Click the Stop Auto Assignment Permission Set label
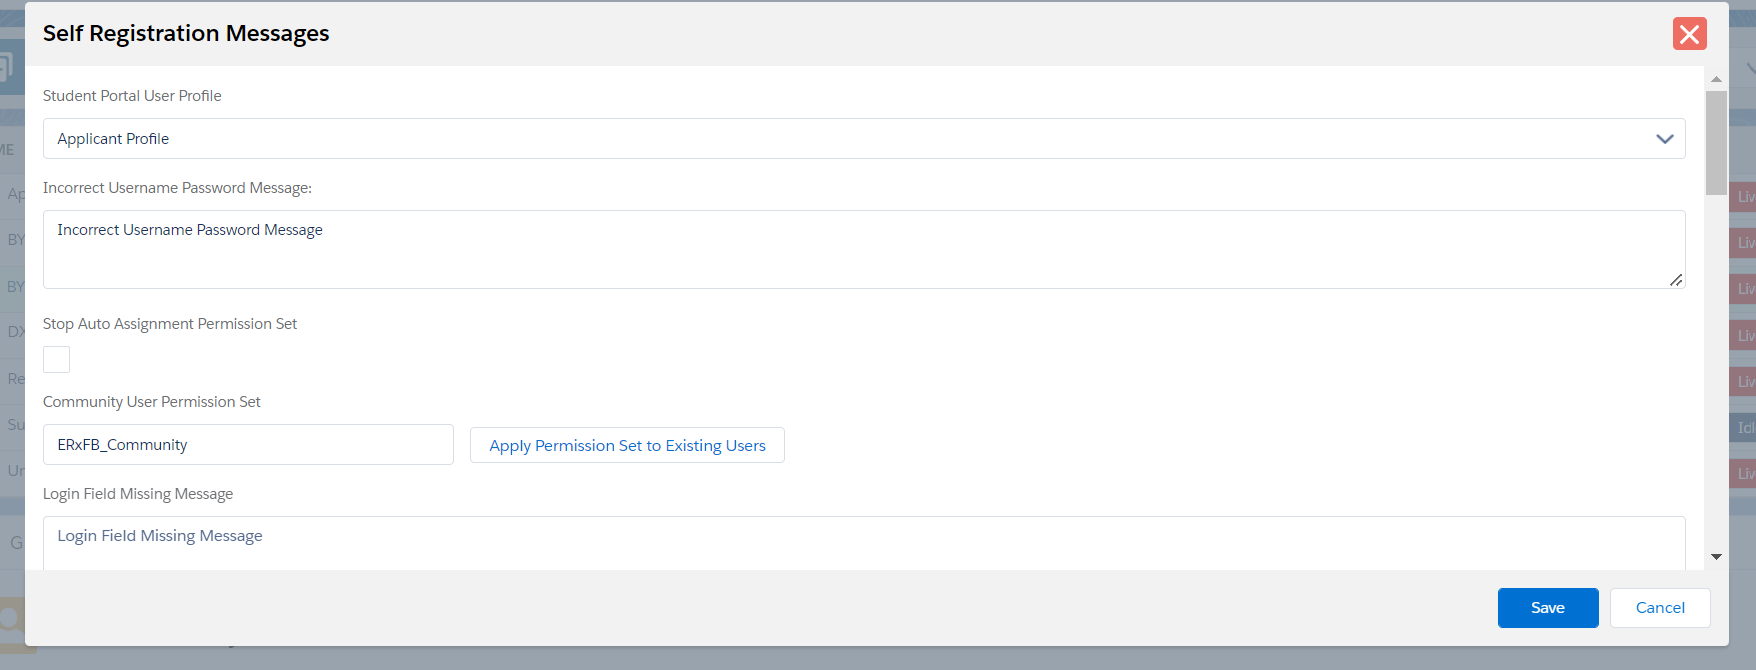 click(170, 324)
